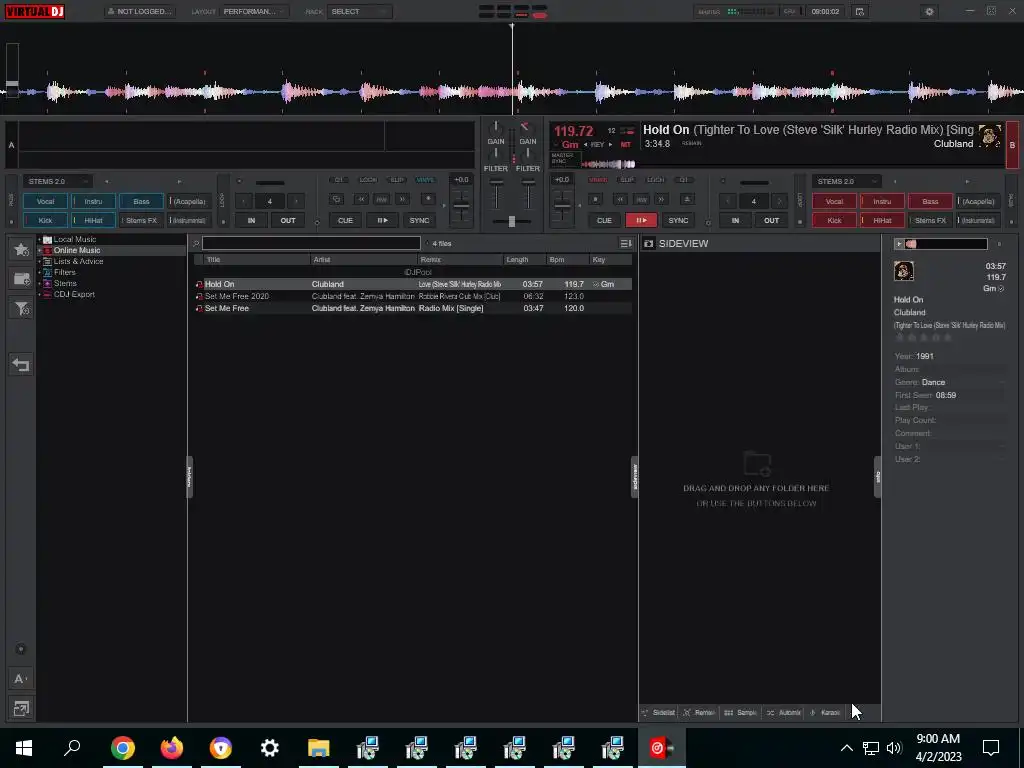1024x768 pixels.
Task: Click the loop icon button on deck A
Action: (337, 199)
